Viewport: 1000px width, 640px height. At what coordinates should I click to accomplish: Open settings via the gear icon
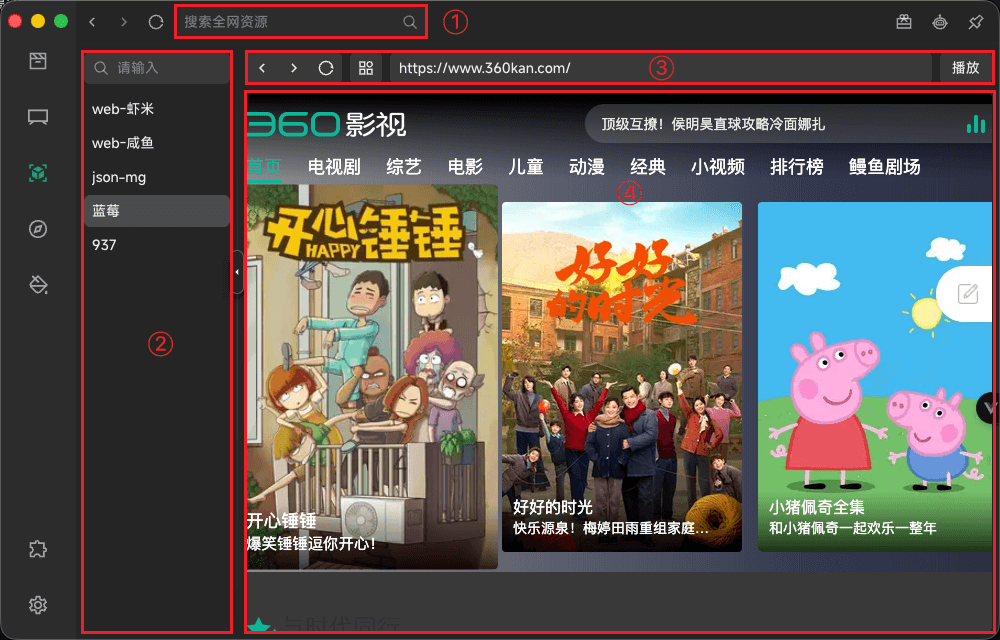pyautogui.click(x=38, y=605)
